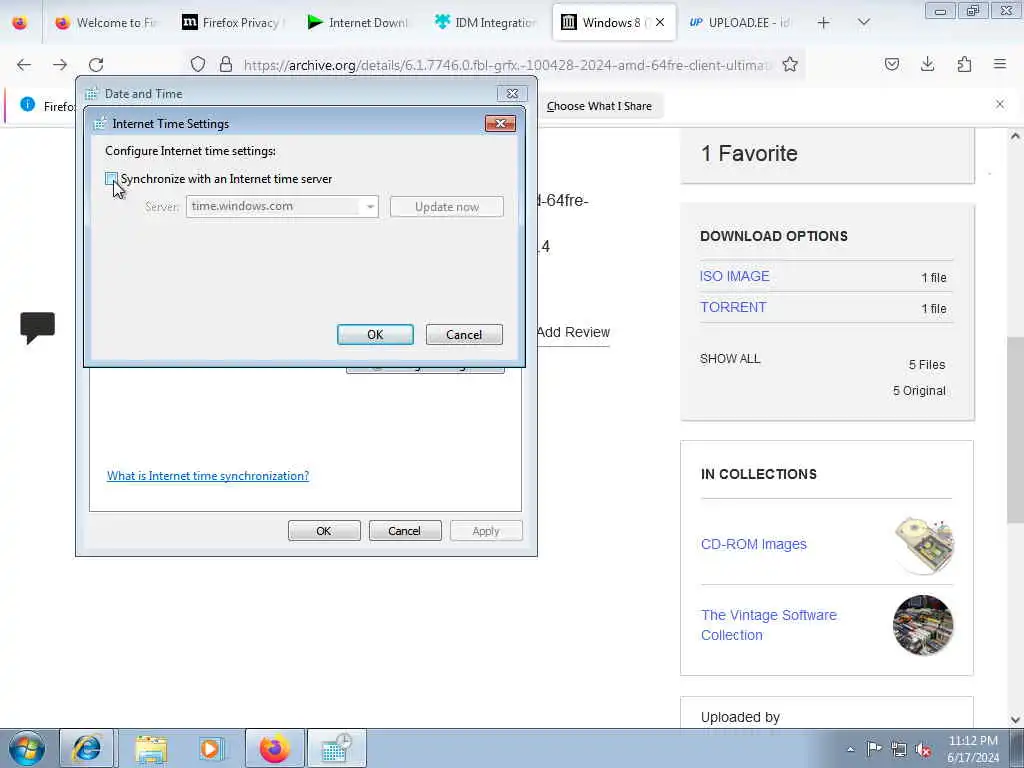
Task: Switch to the UPLOAD.EE tab
Action: [x=740, y=23]
